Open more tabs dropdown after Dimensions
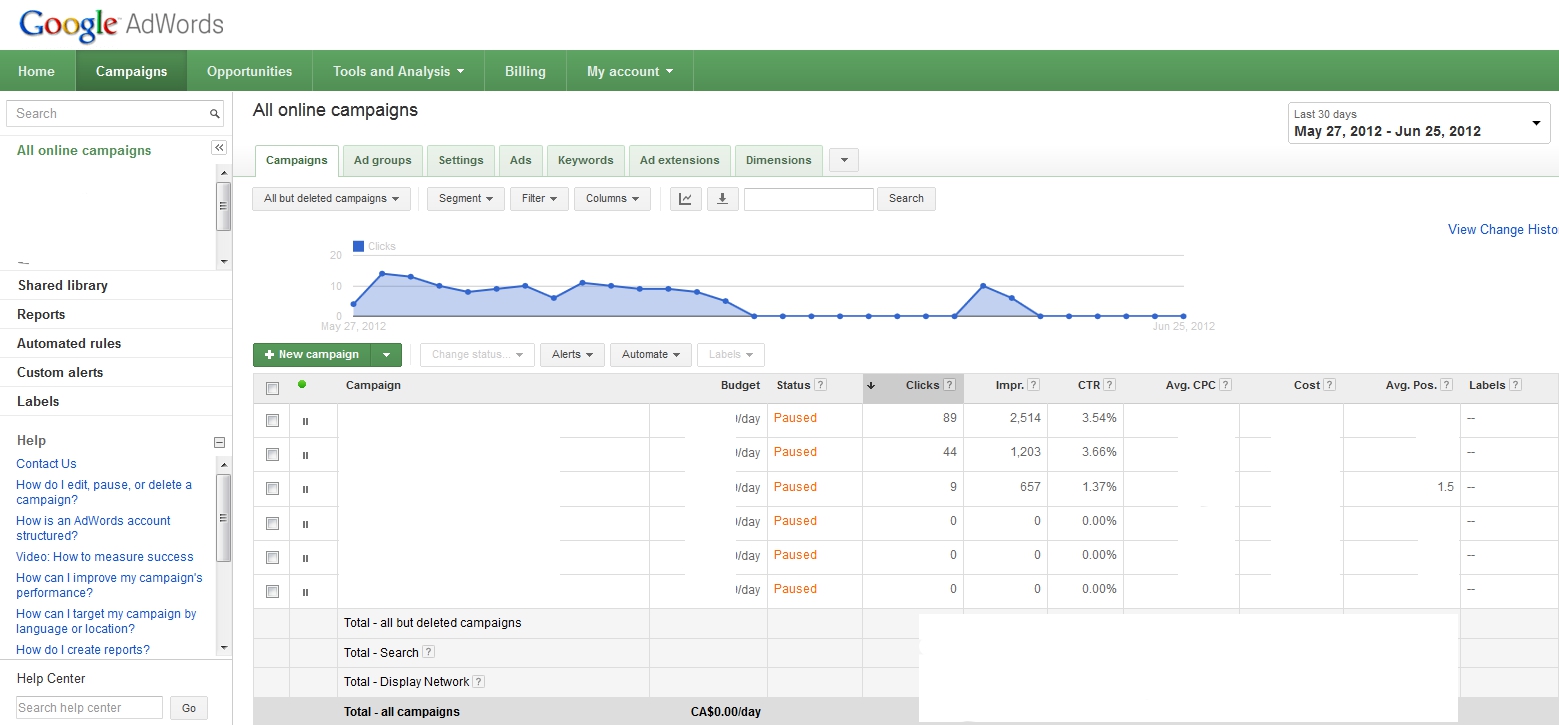 click(844, 160)
